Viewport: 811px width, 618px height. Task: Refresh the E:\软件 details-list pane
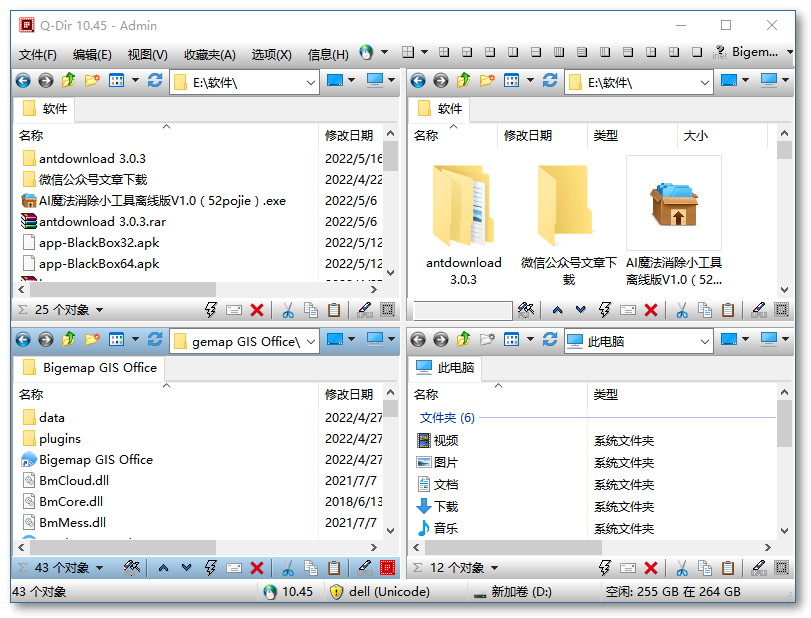pyautogui.click(x=155, y=81)
